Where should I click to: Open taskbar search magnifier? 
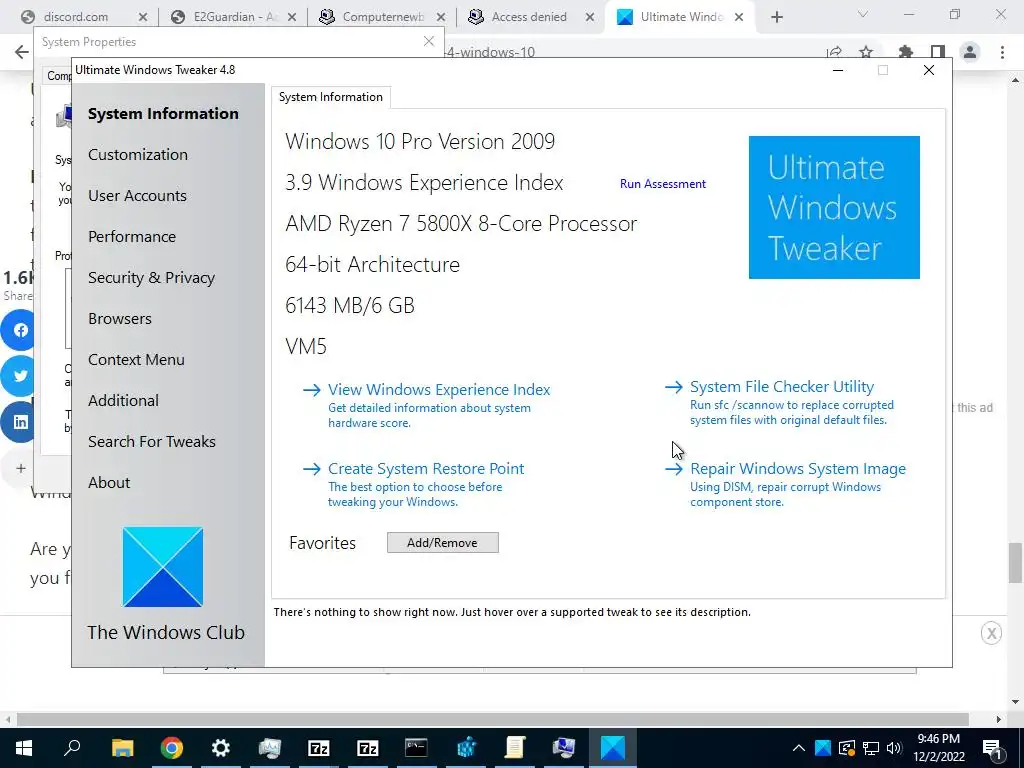72,748
